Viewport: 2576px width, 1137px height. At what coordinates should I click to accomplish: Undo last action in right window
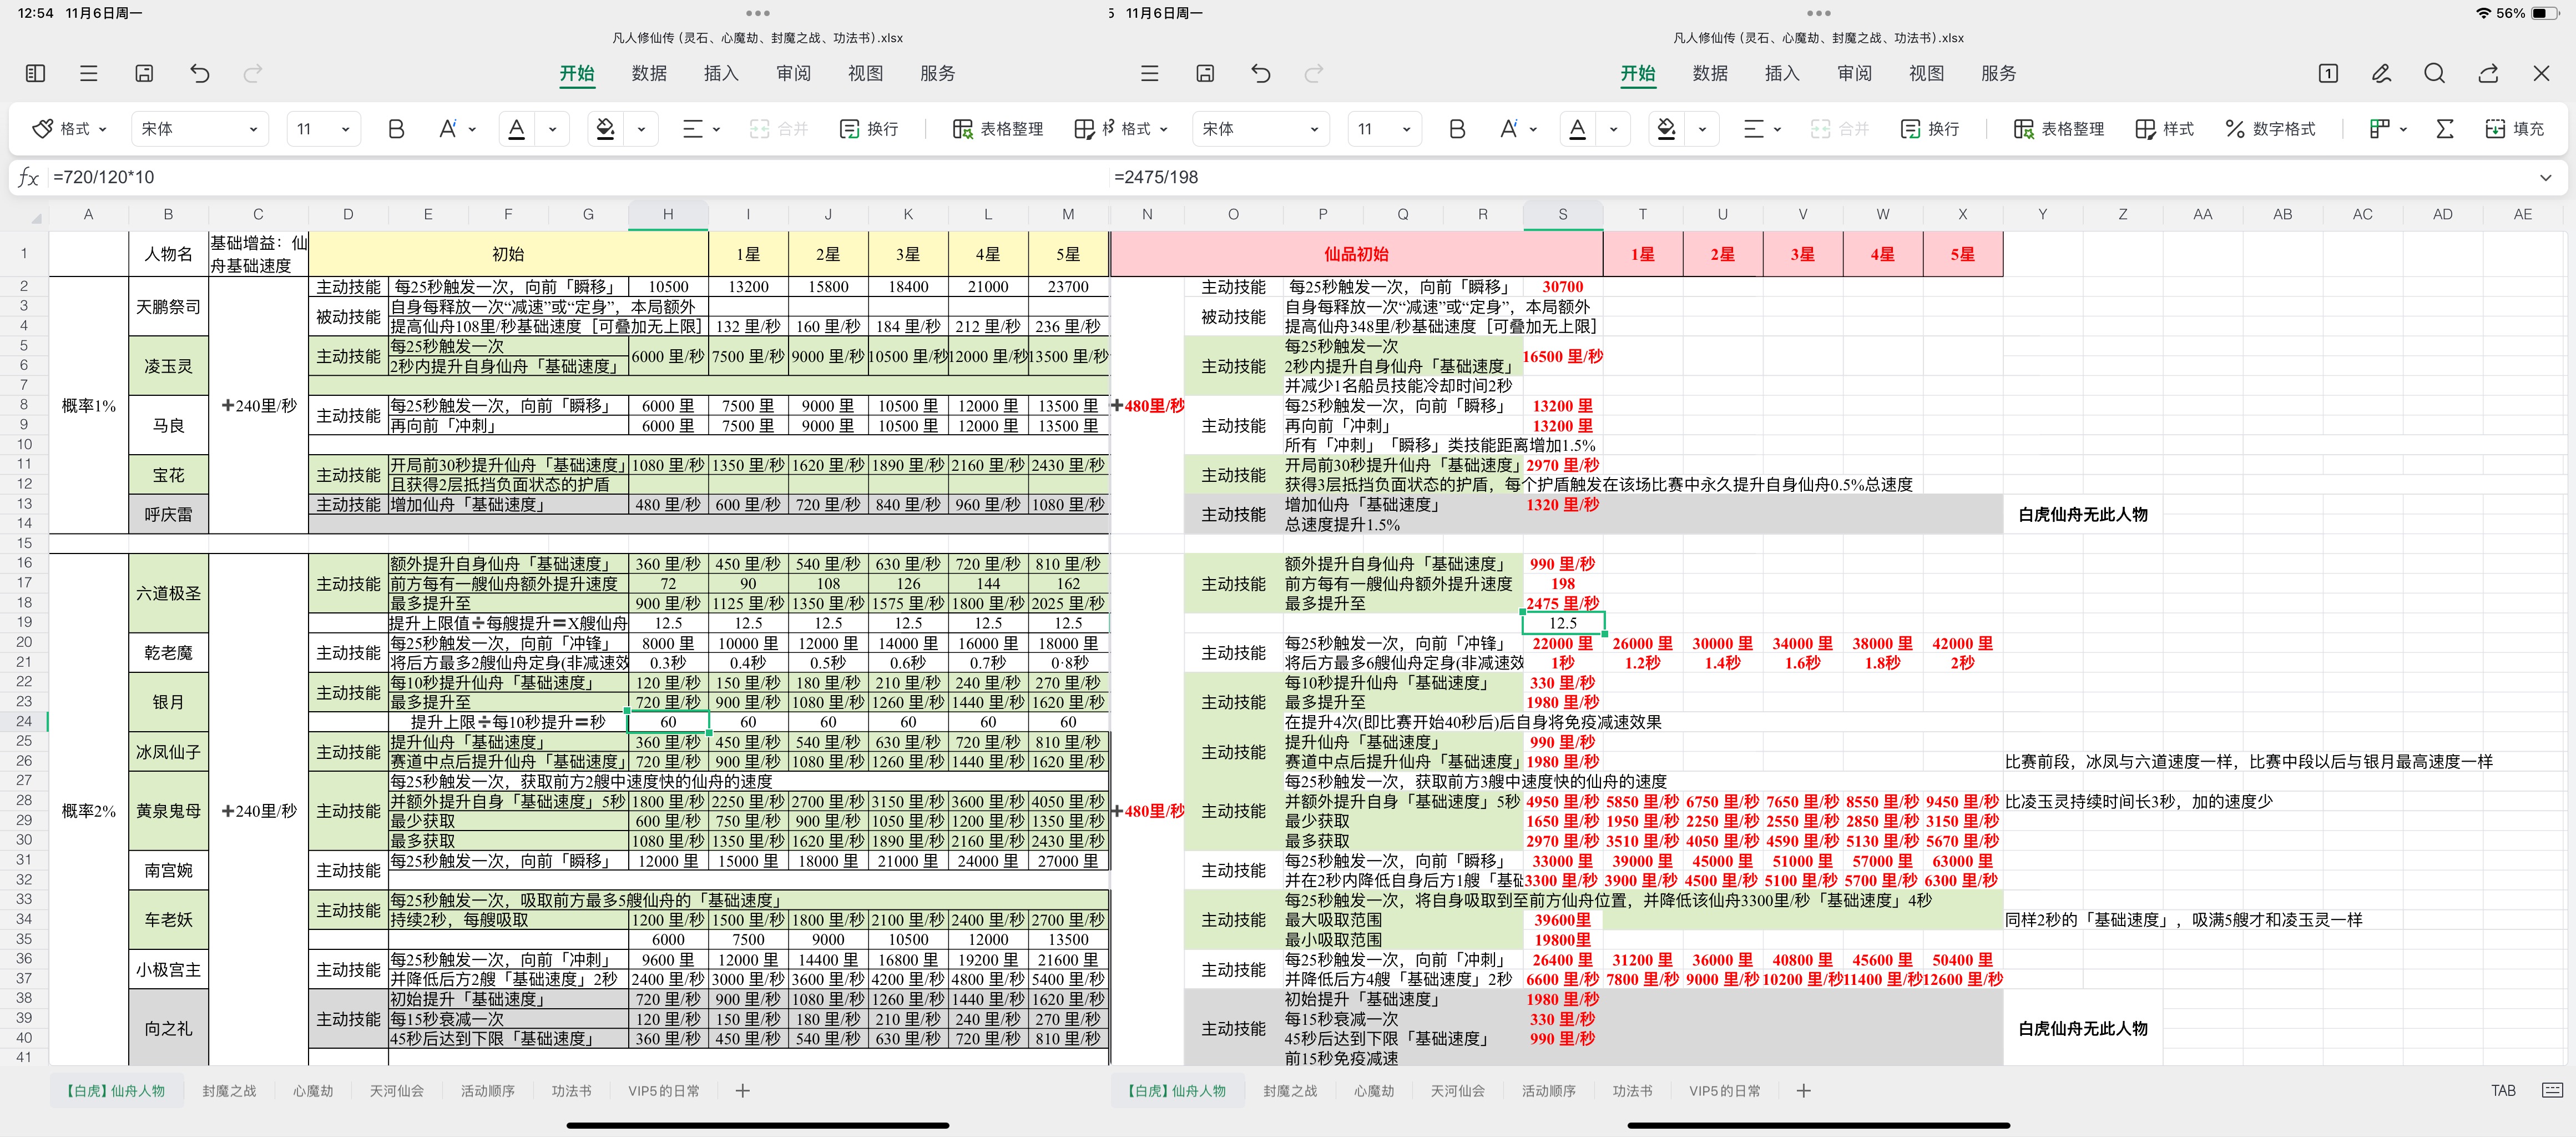pyautogui.click(x=1261, y=73)
